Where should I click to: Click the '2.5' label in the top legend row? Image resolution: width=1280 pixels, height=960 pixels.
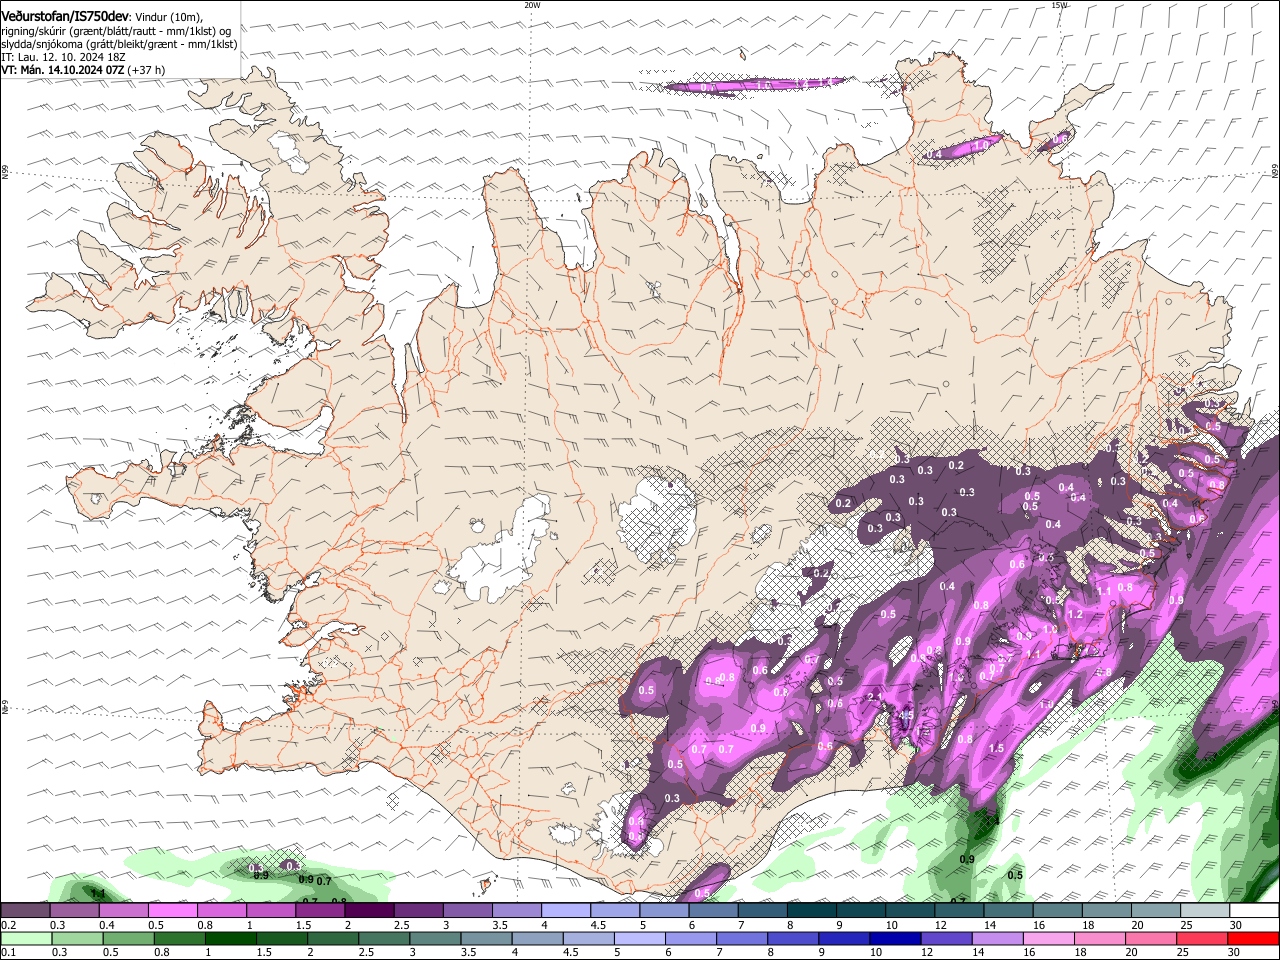pyautogui.click(x=402, y=925)
